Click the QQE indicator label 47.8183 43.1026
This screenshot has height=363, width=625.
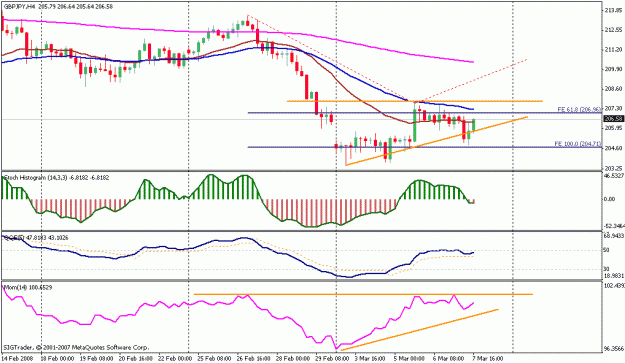pos(36,238)
